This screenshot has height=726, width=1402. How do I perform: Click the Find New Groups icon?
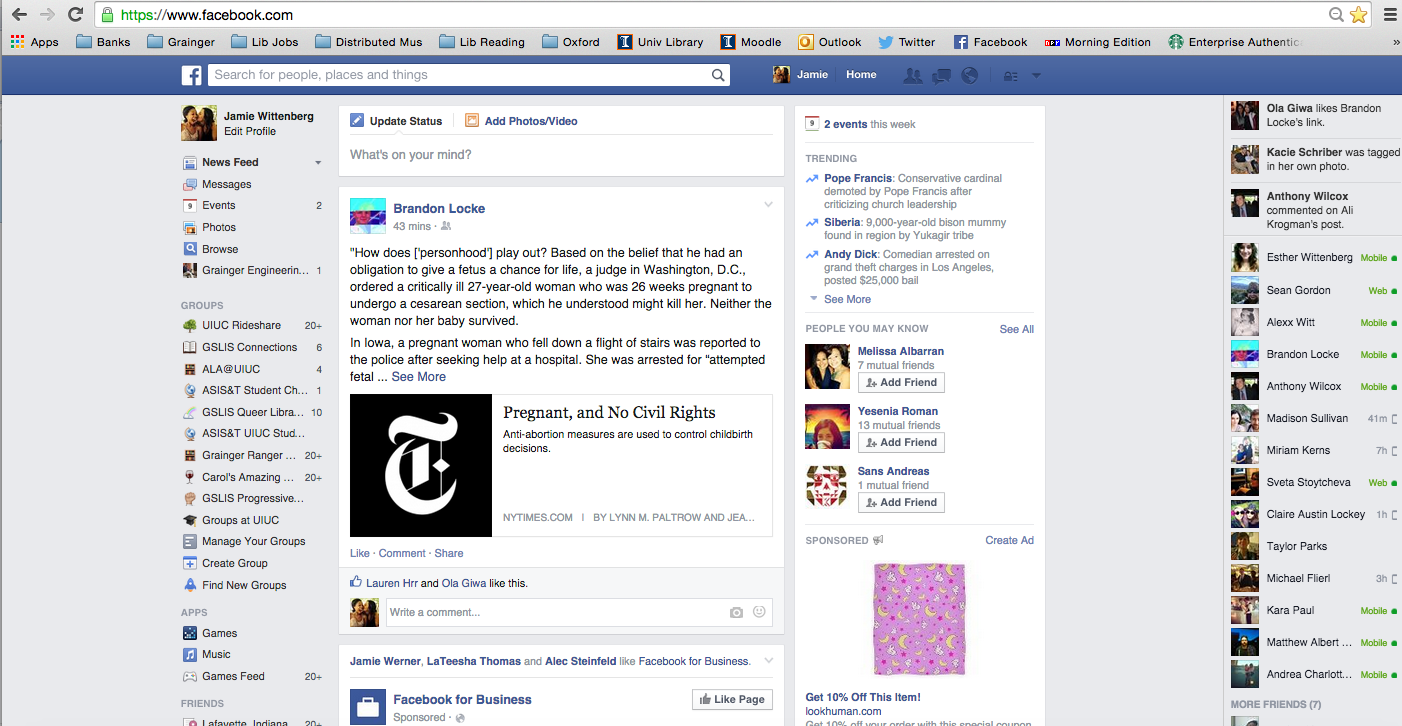pyautogui.click(x=190, y=585)
